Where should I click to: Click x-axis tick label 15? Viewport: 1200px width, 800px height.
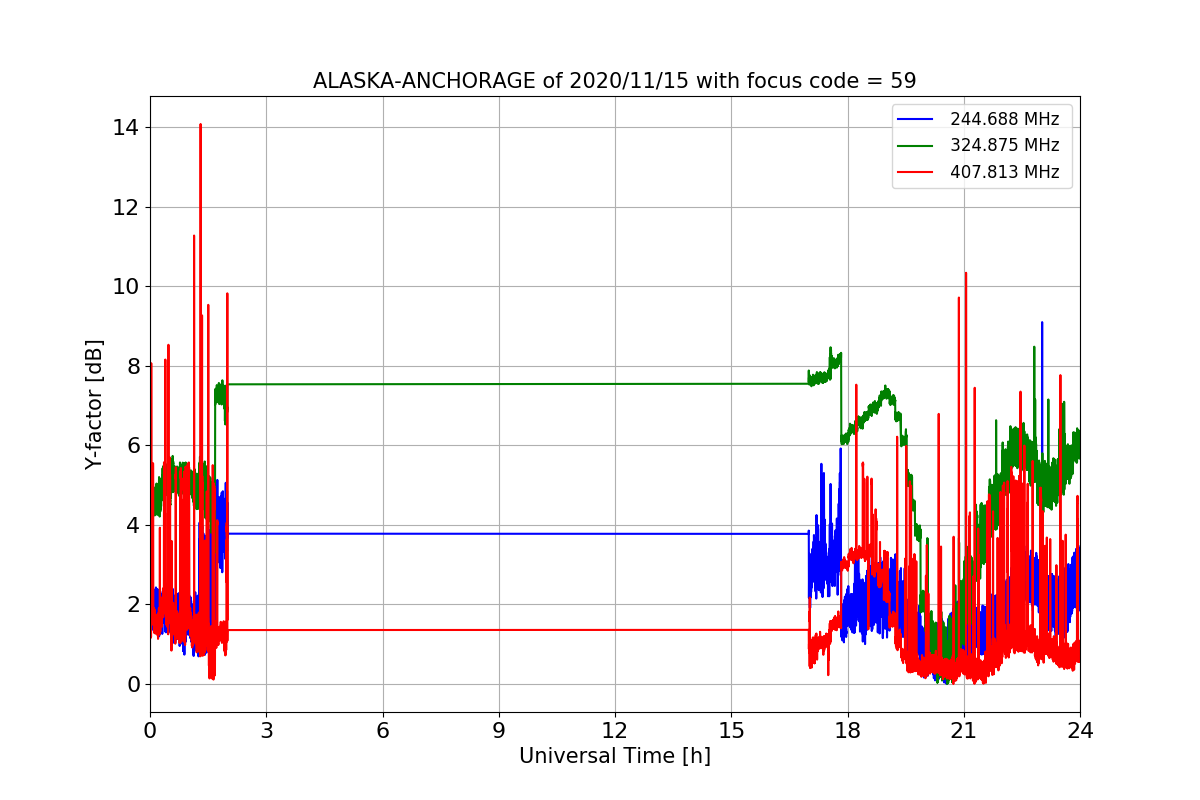point(731,731)
